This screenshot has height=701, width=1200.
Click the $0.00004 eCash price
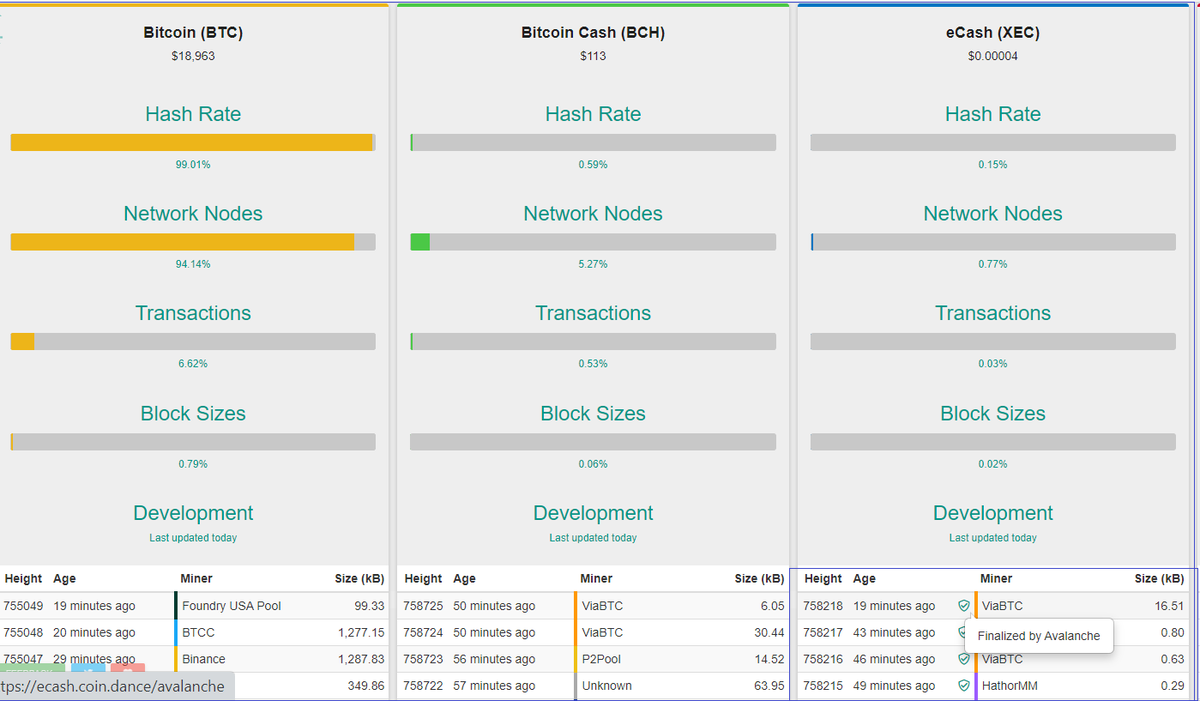tap(993, 56)
